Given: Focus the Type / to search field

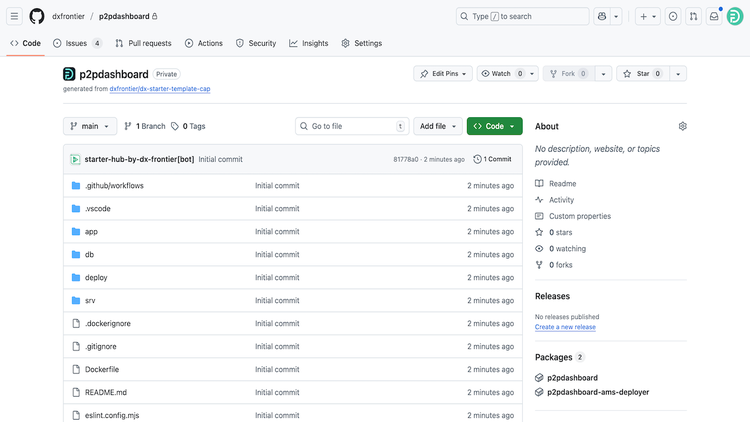Looking at the screenshot, I should coord(522,16).
